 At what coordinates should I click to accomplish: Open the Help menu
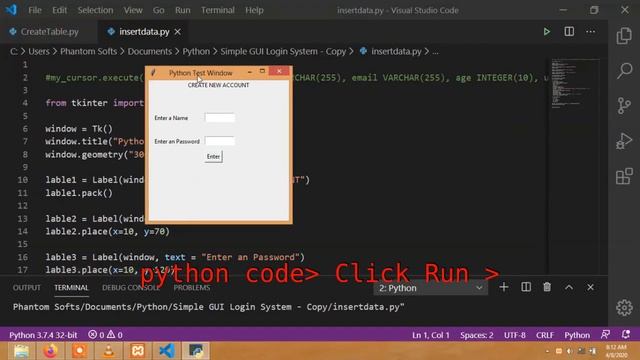254,10
